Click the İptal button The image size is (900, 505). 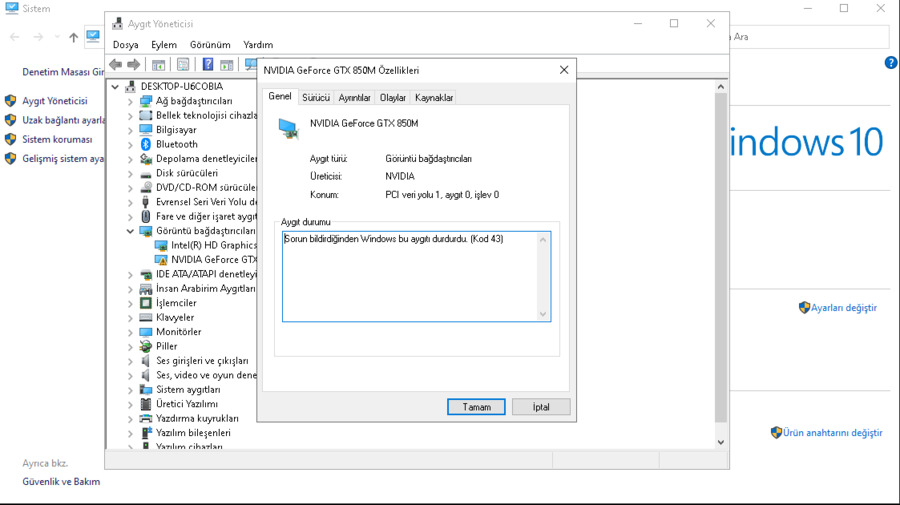point(541,407)
